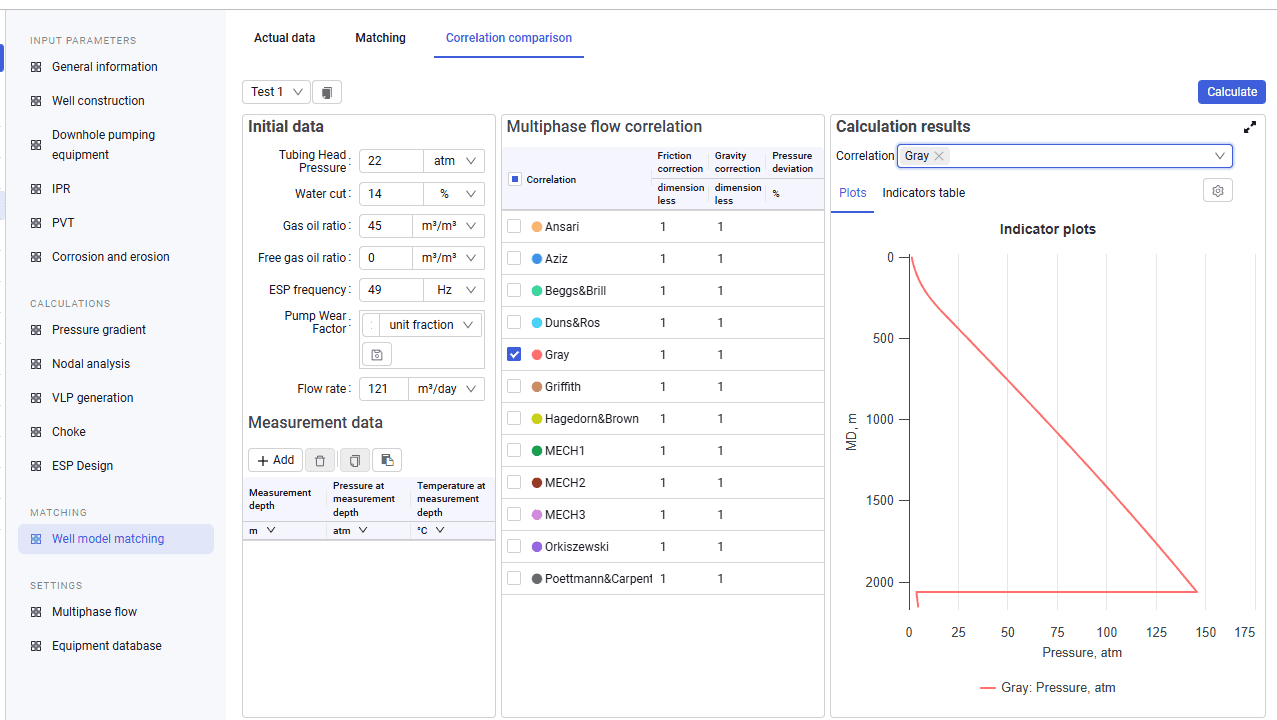Open plot settings gear icon
Screen dimensions: 1277x720
(x=1218, y=191)
